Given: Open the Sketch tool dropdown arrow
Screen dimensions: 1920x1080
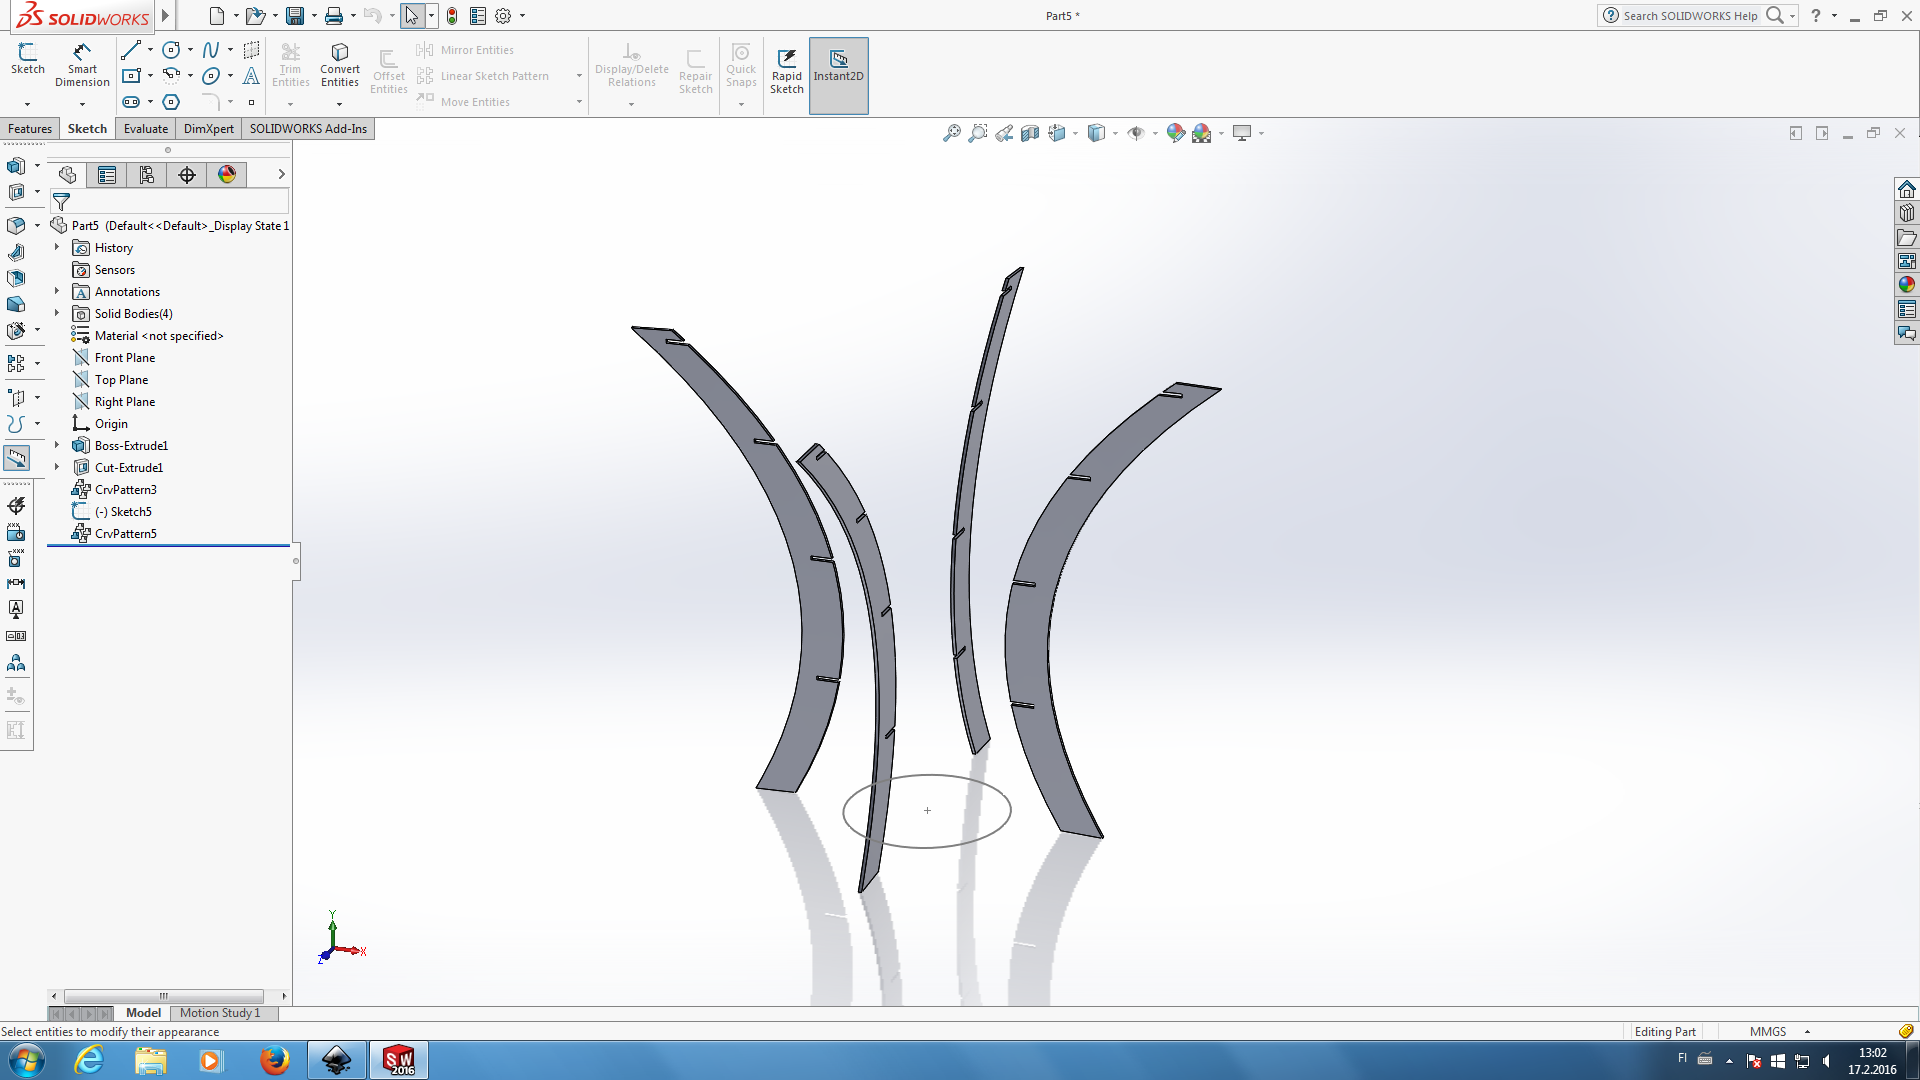Looking at the screenshot, I should (x=28, y=104).
